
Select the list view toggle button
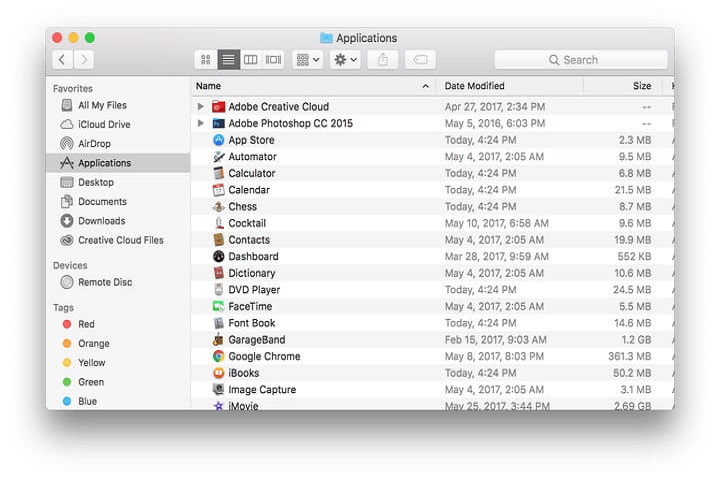tap(228, 60)
